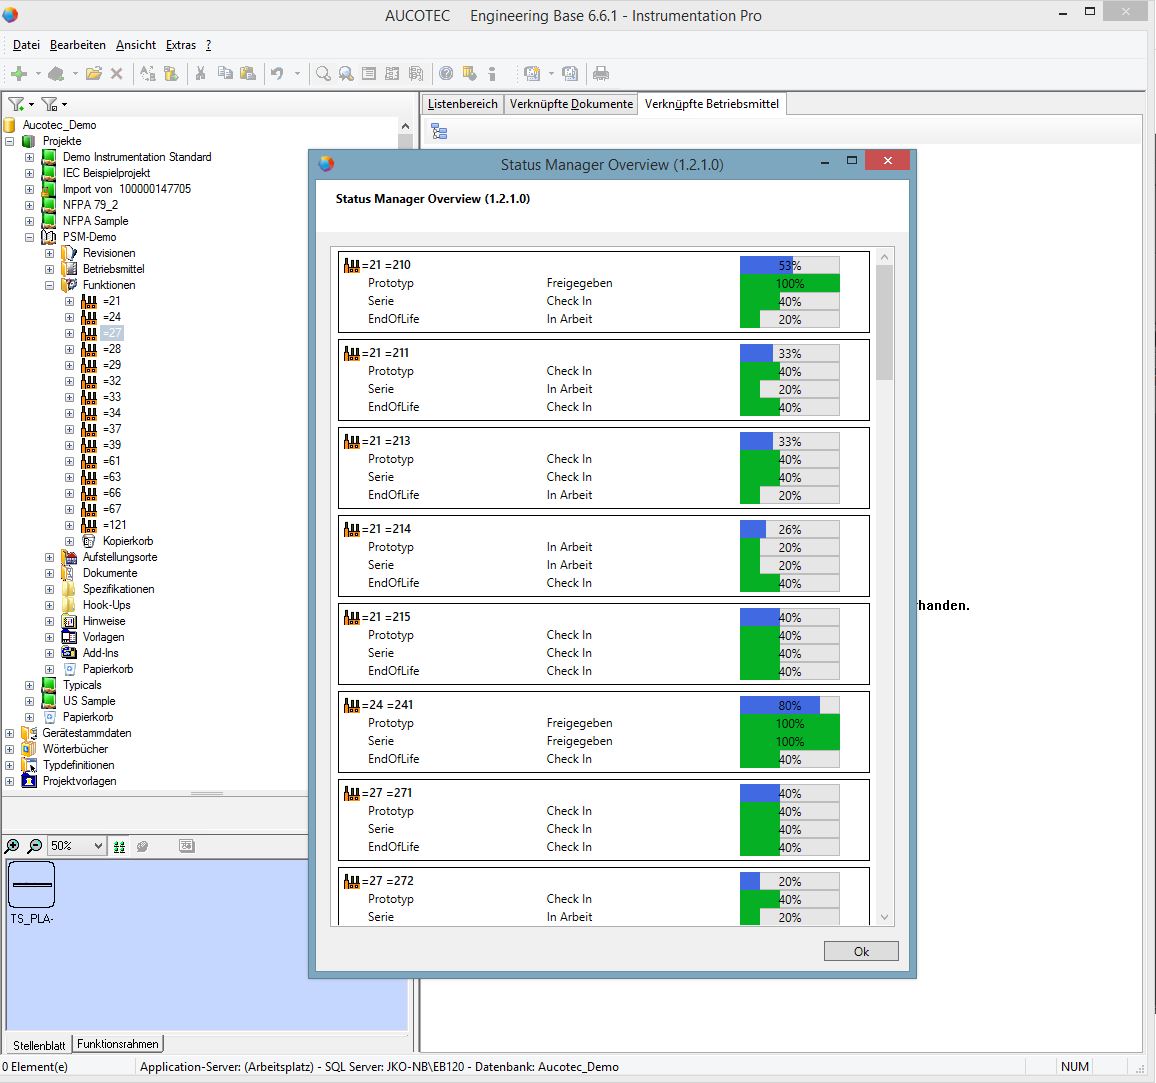
Task: Select the Funktionsrahmen tab at bottom
Action: tap(118, 1044)
